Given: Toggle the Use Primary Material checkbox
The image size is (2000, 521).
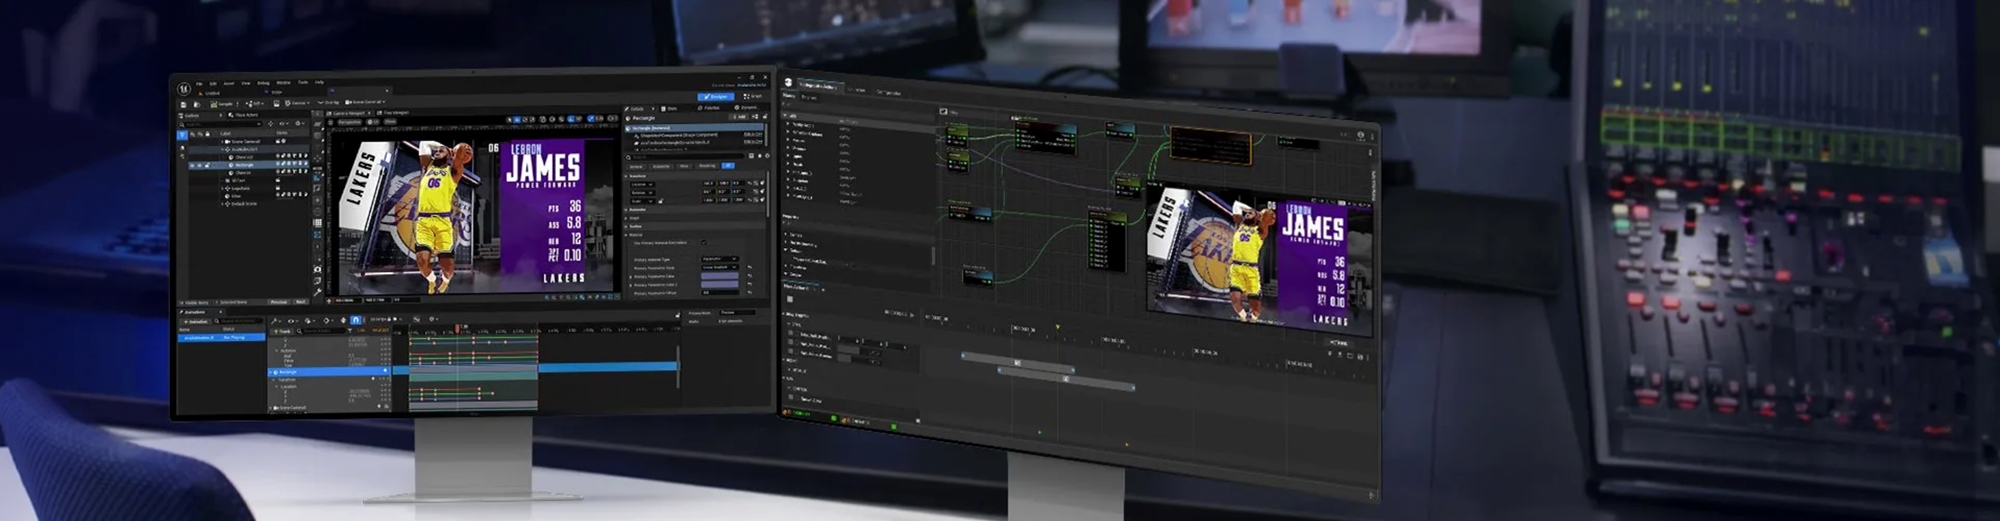Looking at the screenshot, I should coord(703,242).
